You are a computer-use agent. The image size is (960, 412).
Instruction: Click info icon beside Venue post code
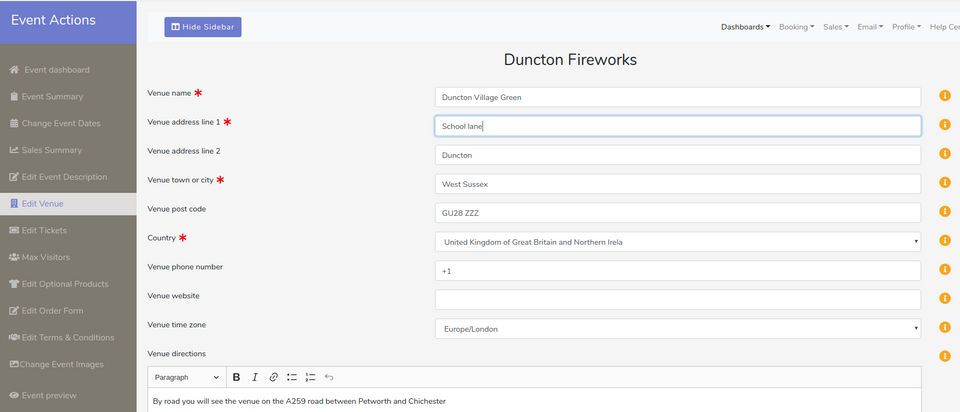pyautogui.click(x=945, y=211)
